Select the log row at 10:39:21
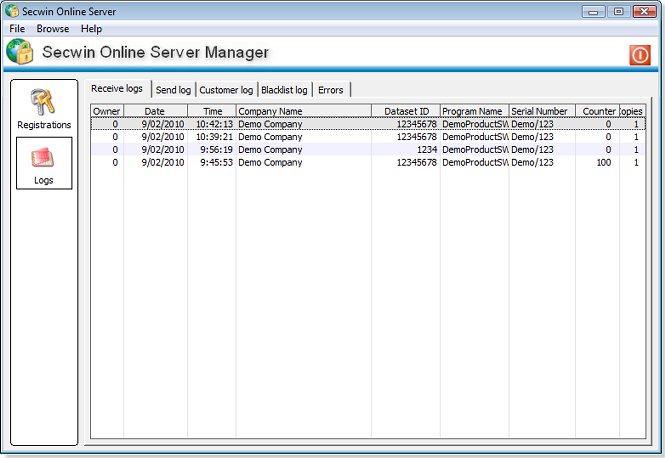The height and width of the screenshot is (458, 665). (x=300, y=137)
